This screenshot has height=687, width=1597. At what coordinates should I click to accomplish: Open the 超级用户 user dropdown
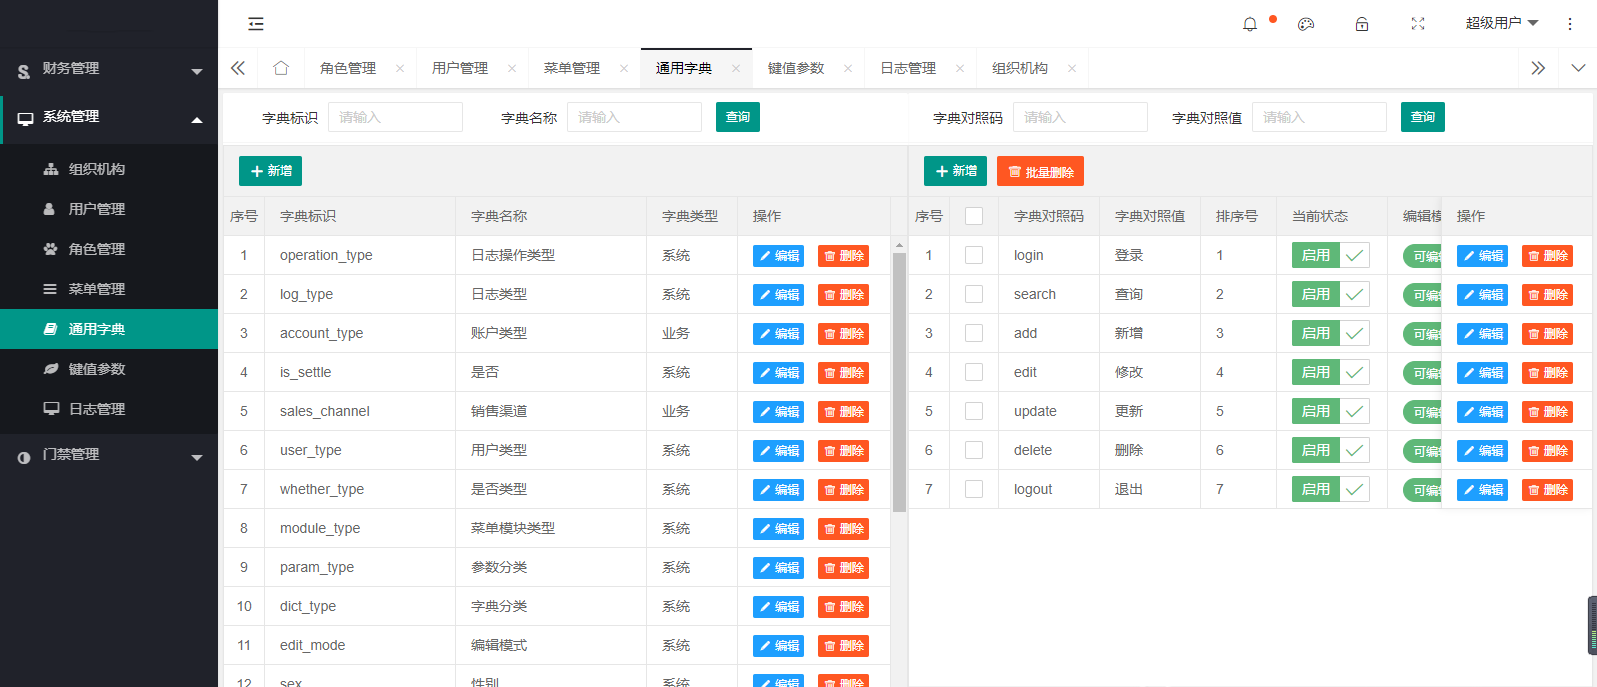click(x=1501, y=23)
